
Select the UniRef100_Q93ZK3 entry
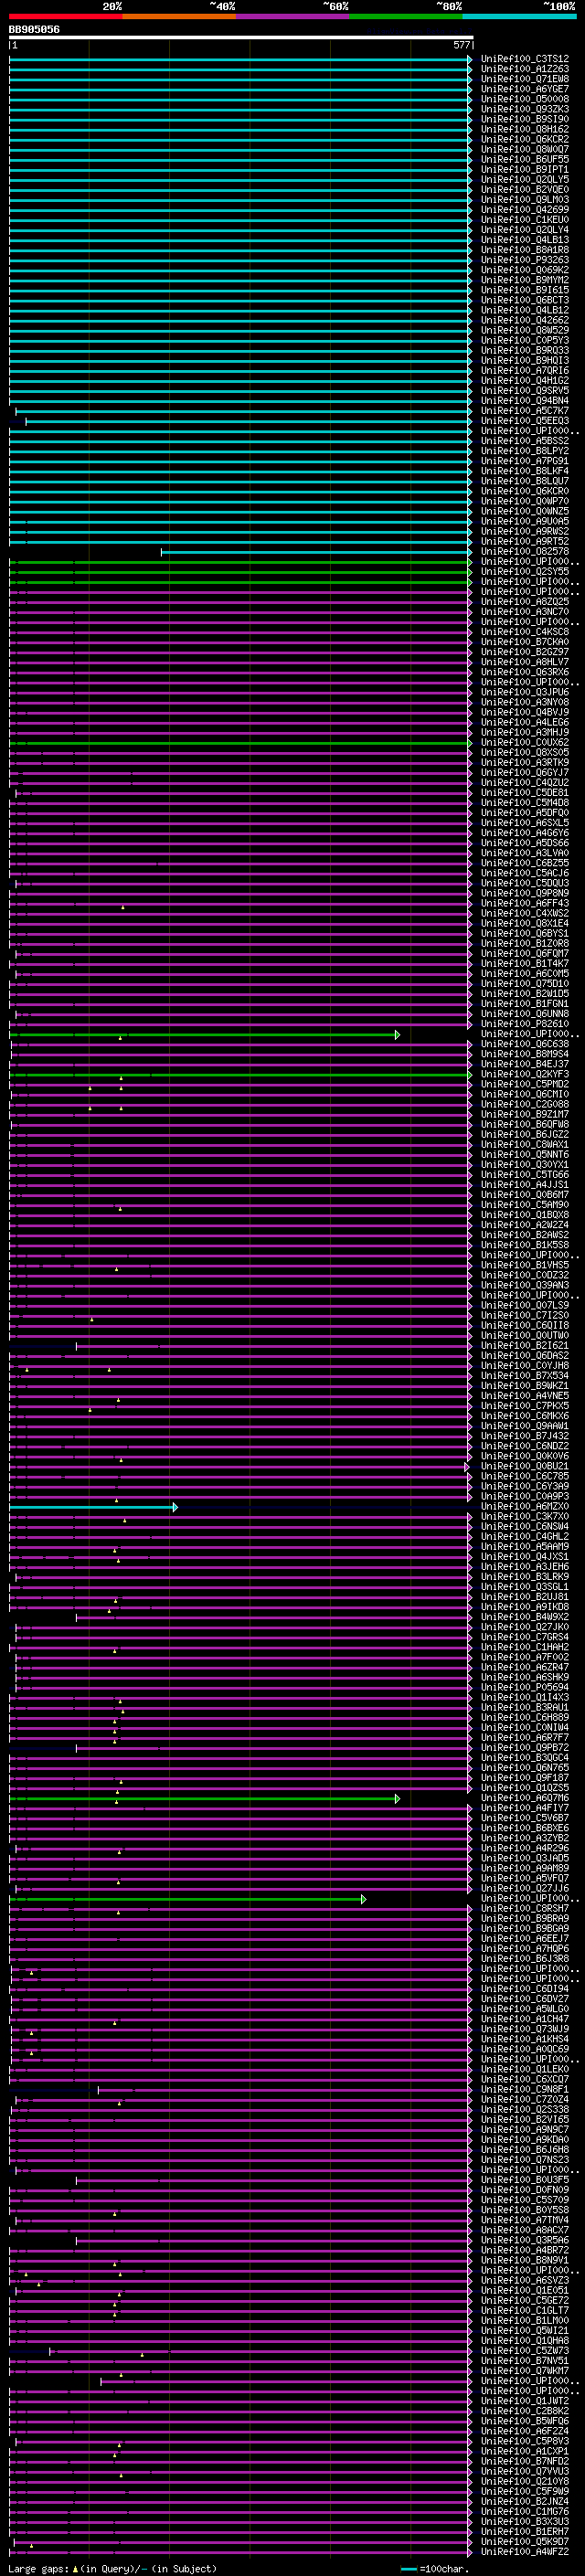coord(525,109)
